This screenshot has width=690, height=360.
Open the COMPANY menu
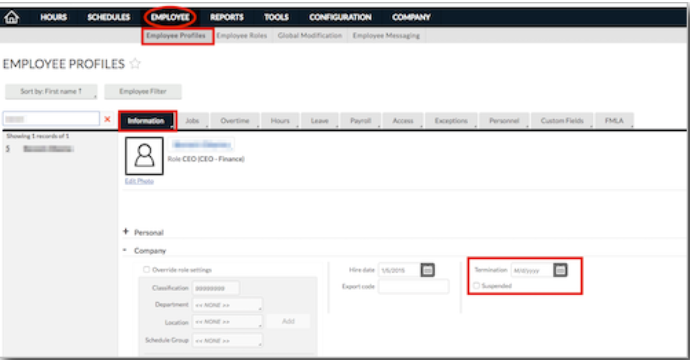(411, 17)
